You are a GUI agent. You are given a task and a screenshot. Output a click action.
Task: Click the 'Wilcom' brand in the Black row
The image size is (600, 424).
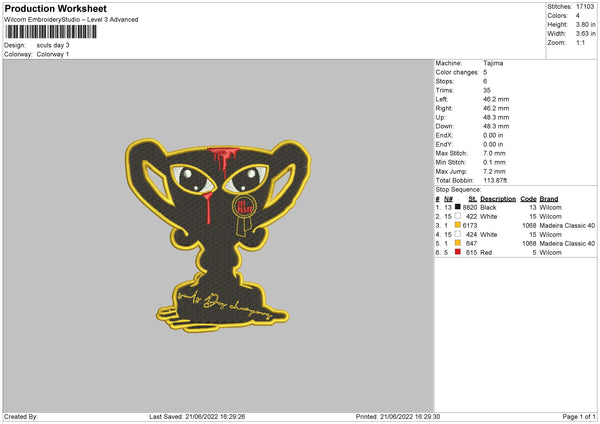click(x=550, y=207)
